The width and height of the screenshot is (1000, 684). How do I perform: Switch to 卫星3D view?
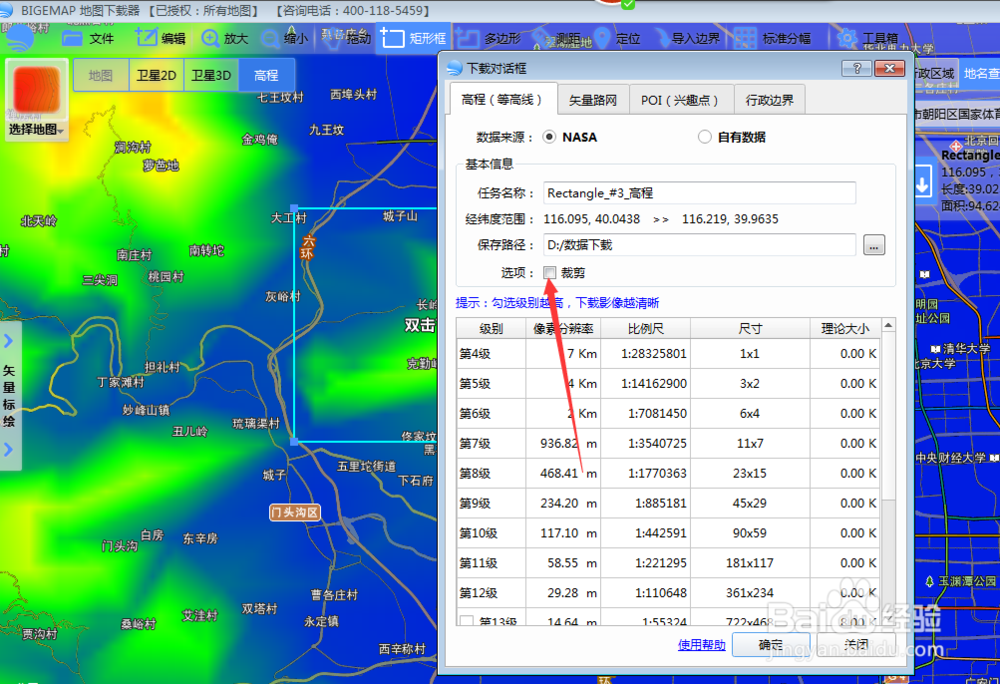click(x=211, y=75)
